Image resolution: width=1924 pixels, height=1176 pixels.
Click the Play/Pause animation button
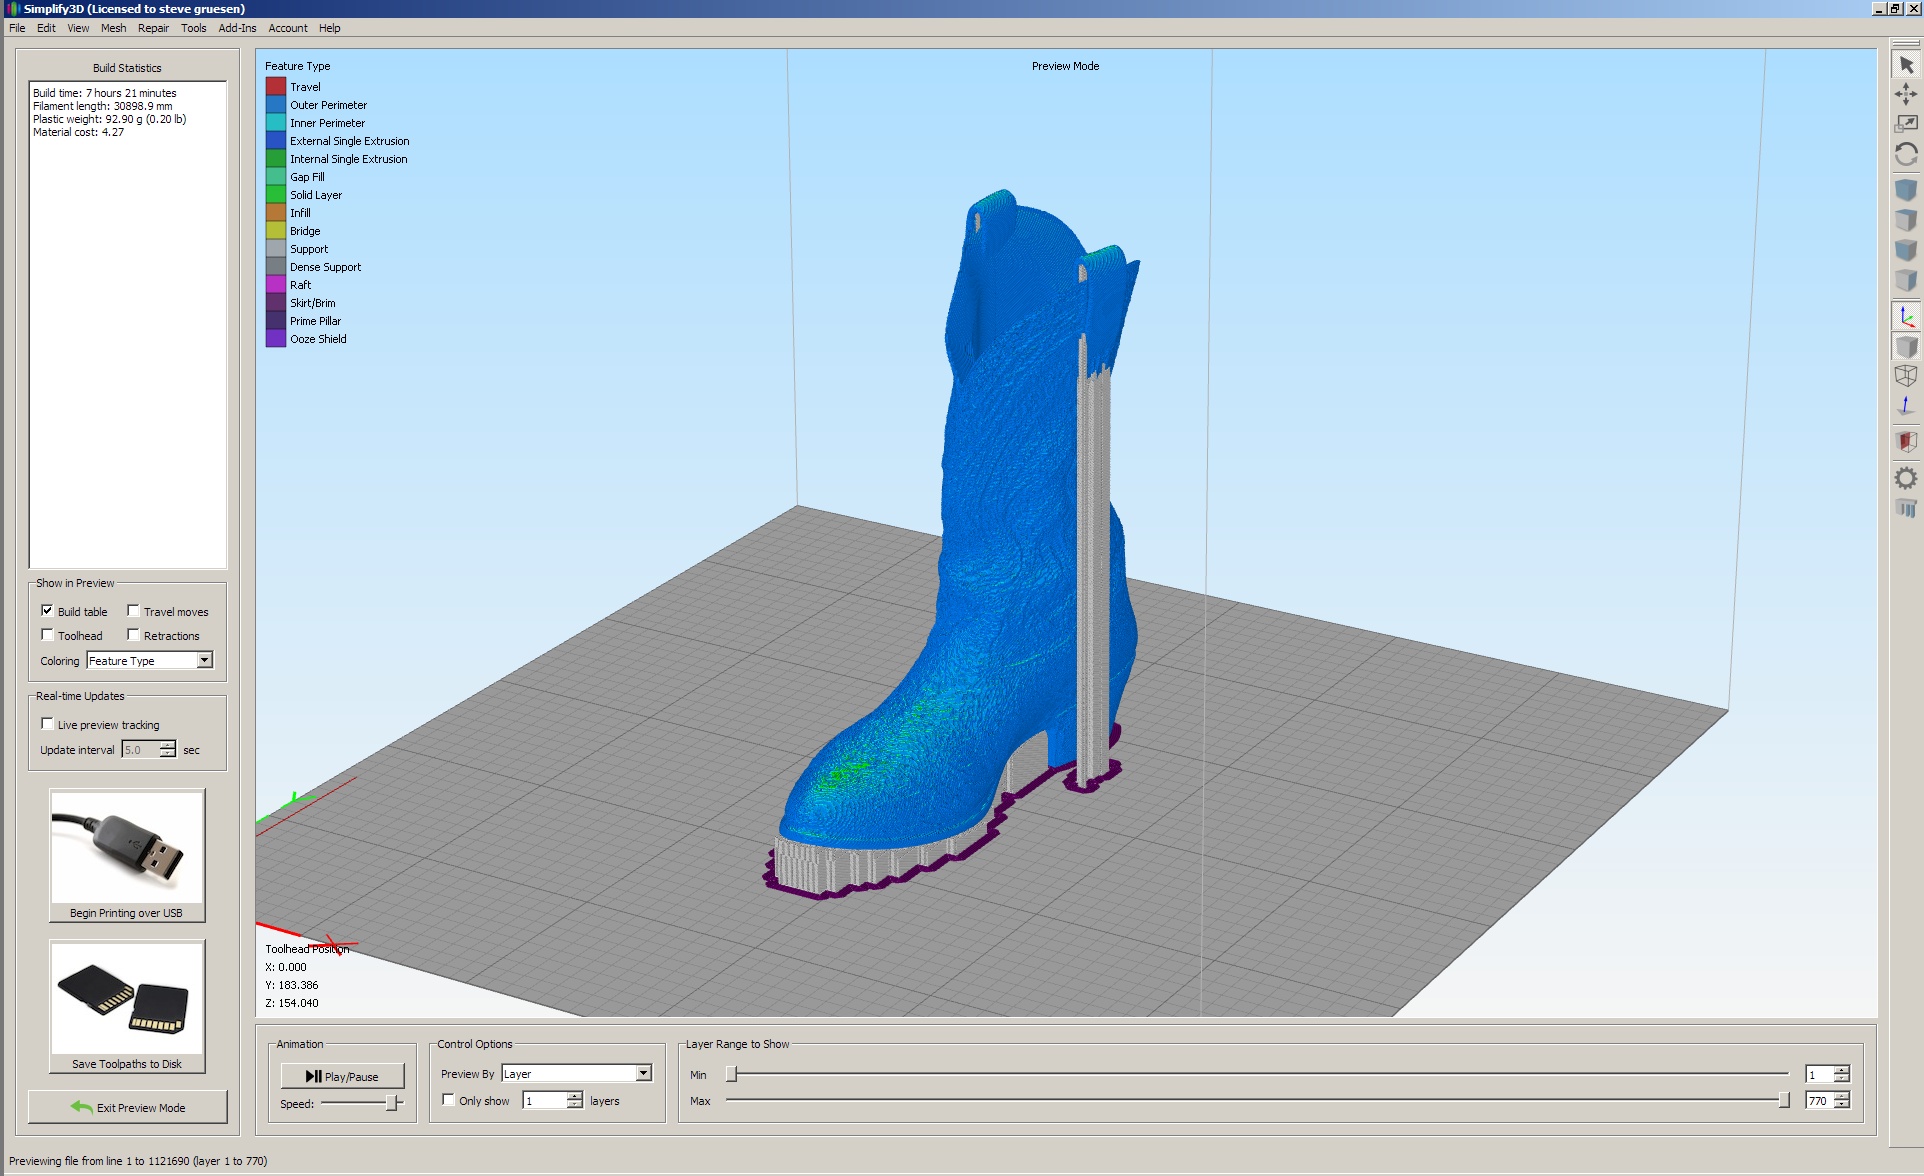point(342,1076)
